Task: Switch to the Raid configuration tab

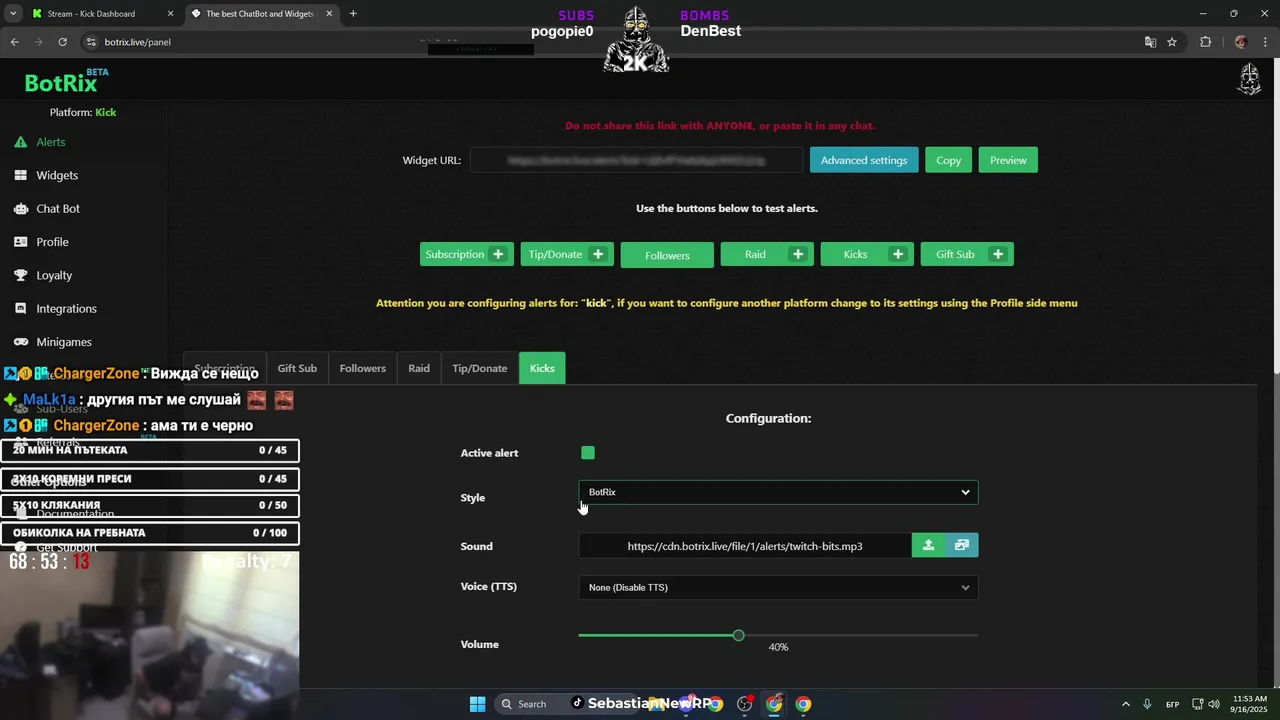Action: (x=419, y=368)
